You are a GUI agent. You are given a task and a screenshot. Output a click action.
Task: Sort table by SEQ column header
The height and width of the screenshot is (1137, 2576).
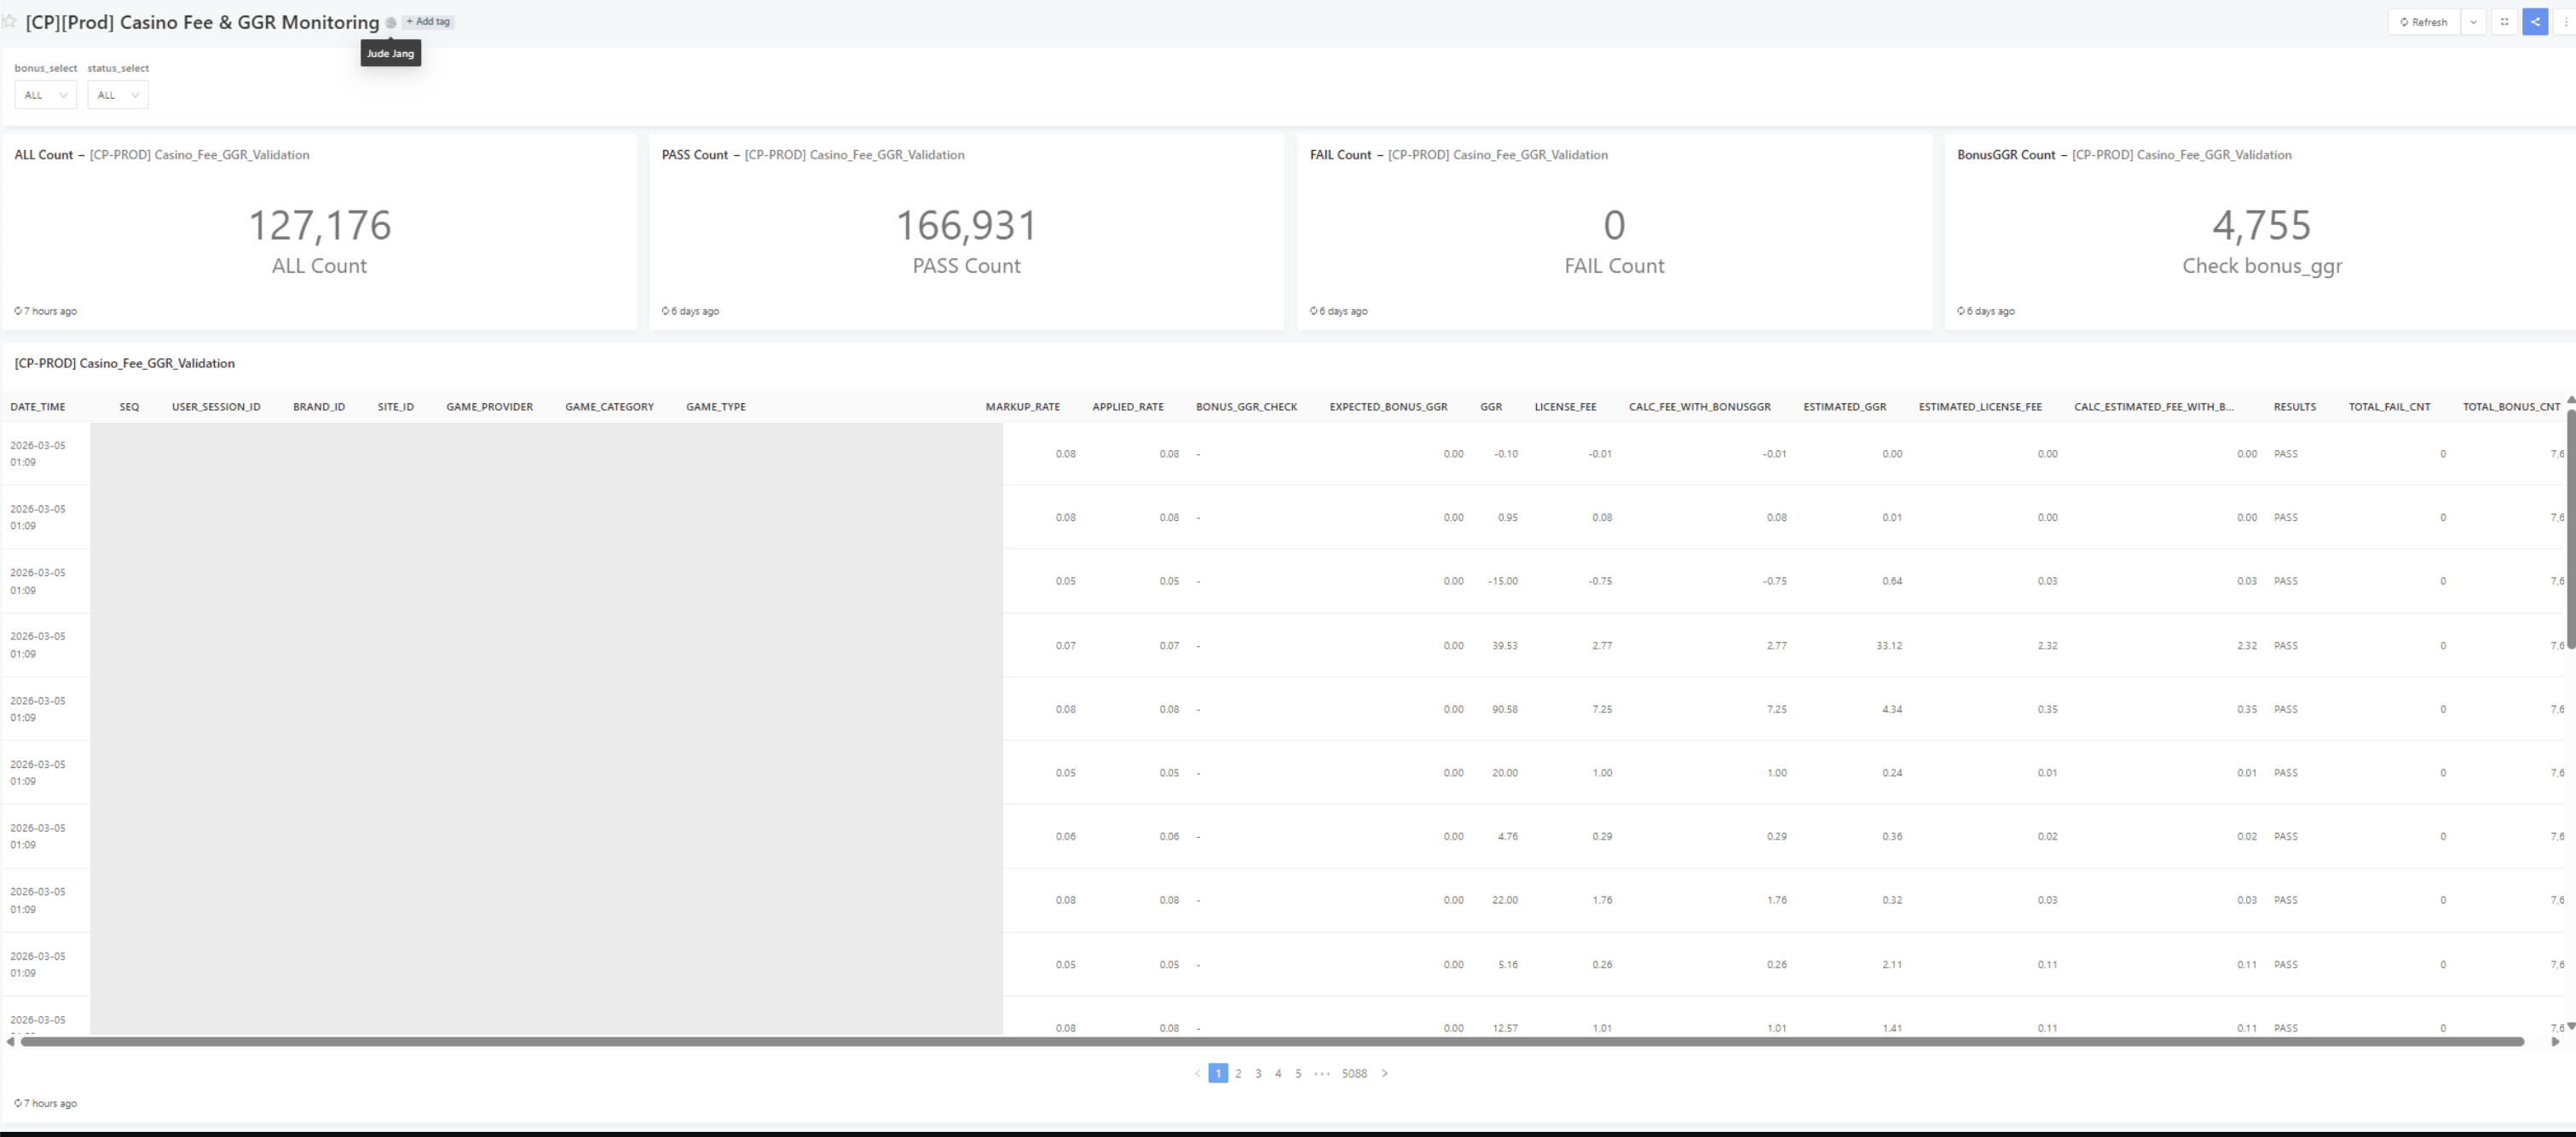pos(129,407)
